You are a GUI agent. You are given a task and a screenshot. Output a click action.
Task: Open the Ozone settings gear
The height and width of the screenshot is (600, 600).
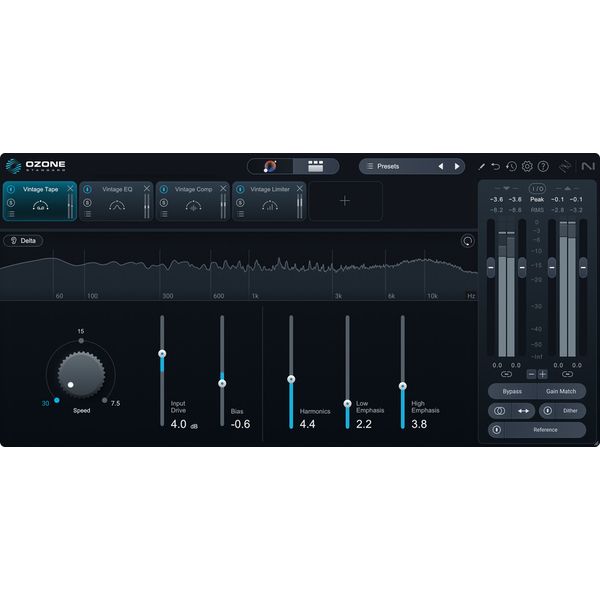coord(527,166)
